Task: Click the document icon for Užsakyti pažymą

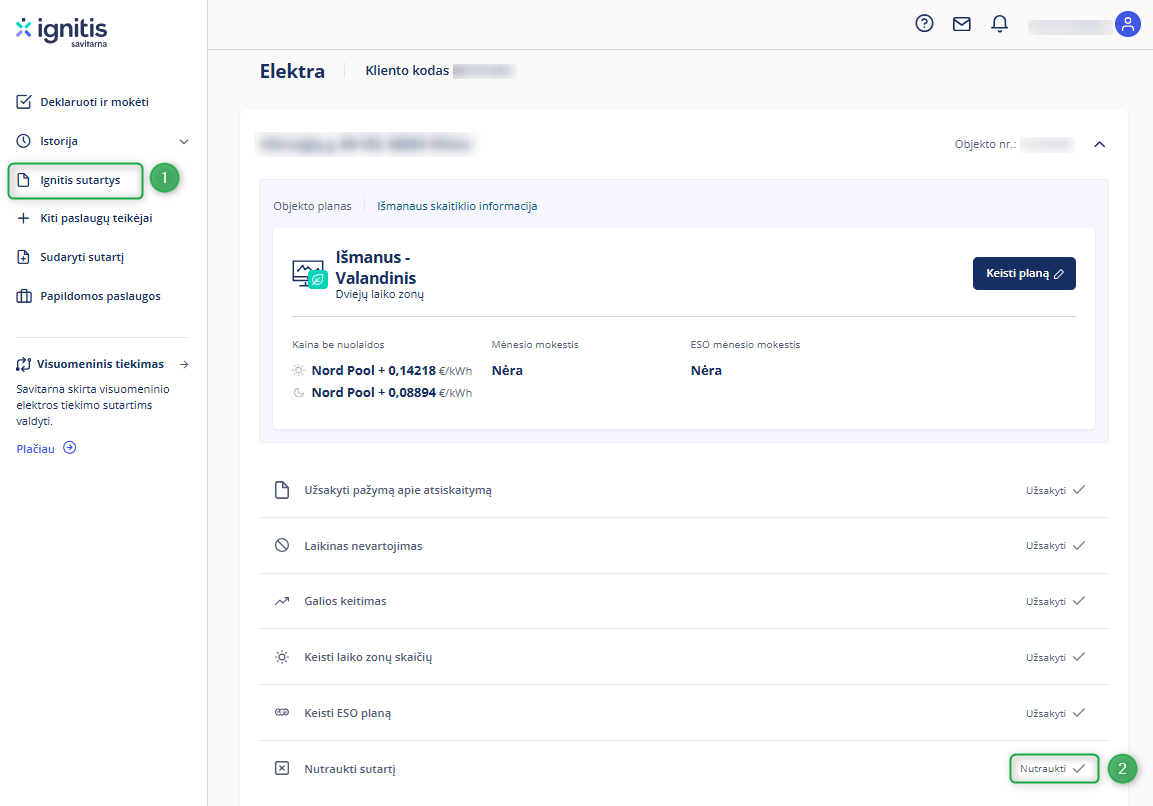Action: tap(282, 490)
